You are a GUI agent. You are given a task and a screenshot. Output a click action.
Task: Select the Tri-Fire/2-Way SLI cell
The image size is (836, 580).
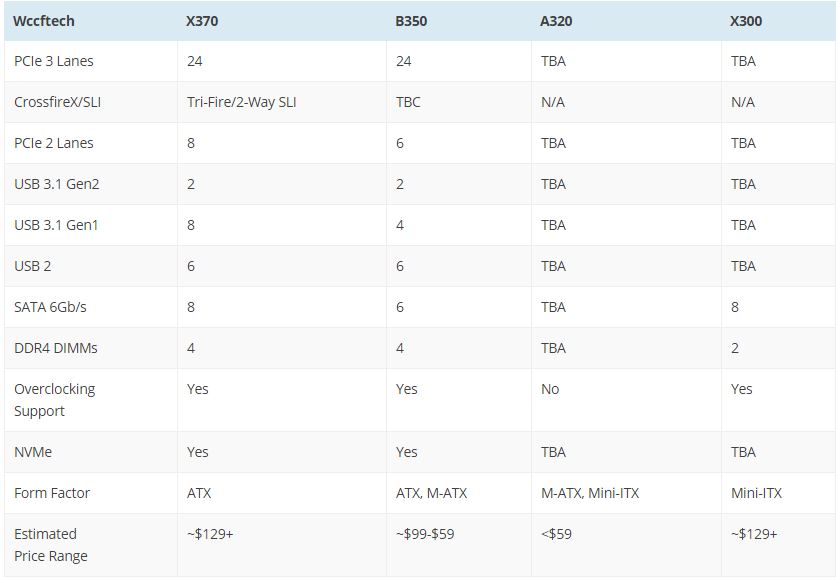(241, 102)
